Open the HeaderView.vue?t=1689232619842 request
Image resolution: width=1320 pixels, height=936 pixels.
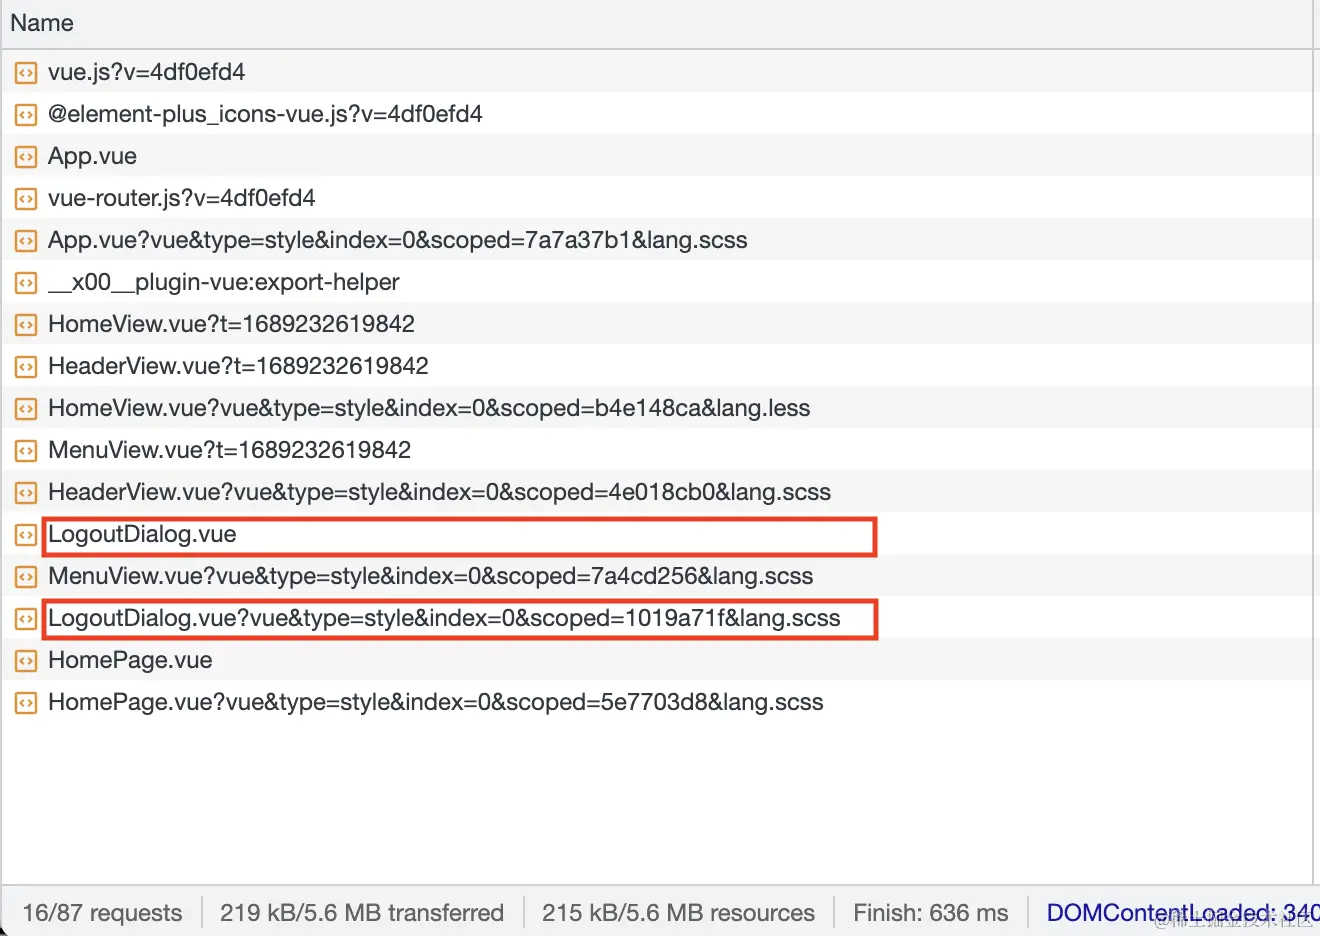pos(238,366)
